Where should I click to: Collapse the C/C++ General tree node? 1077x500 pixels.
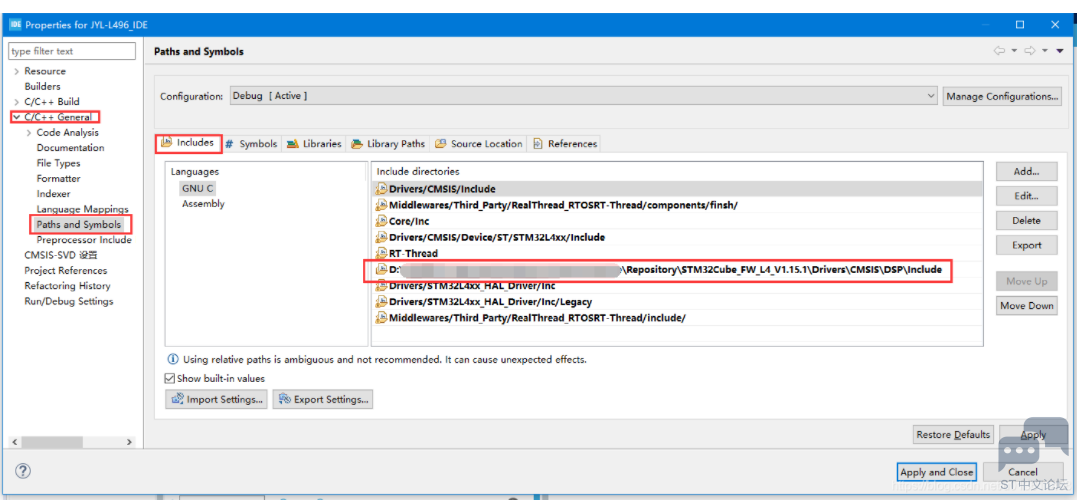16,117
